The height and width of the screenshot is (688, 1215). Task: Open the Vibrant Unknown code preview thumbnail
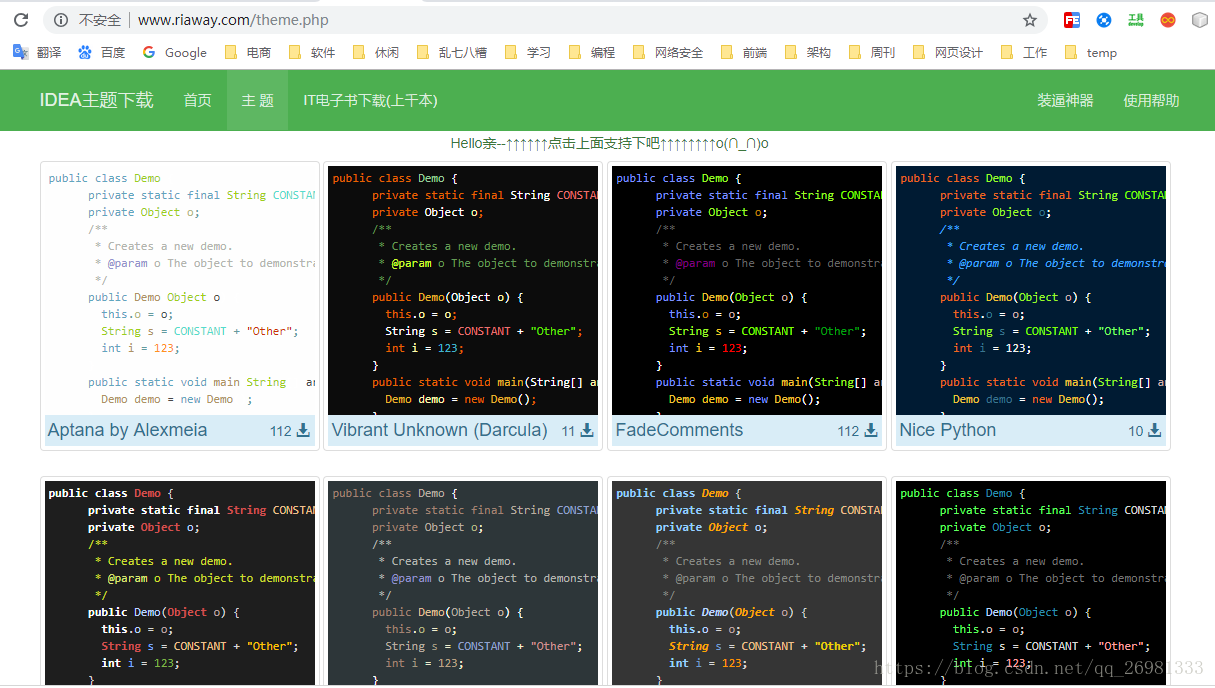click(464, 290)
